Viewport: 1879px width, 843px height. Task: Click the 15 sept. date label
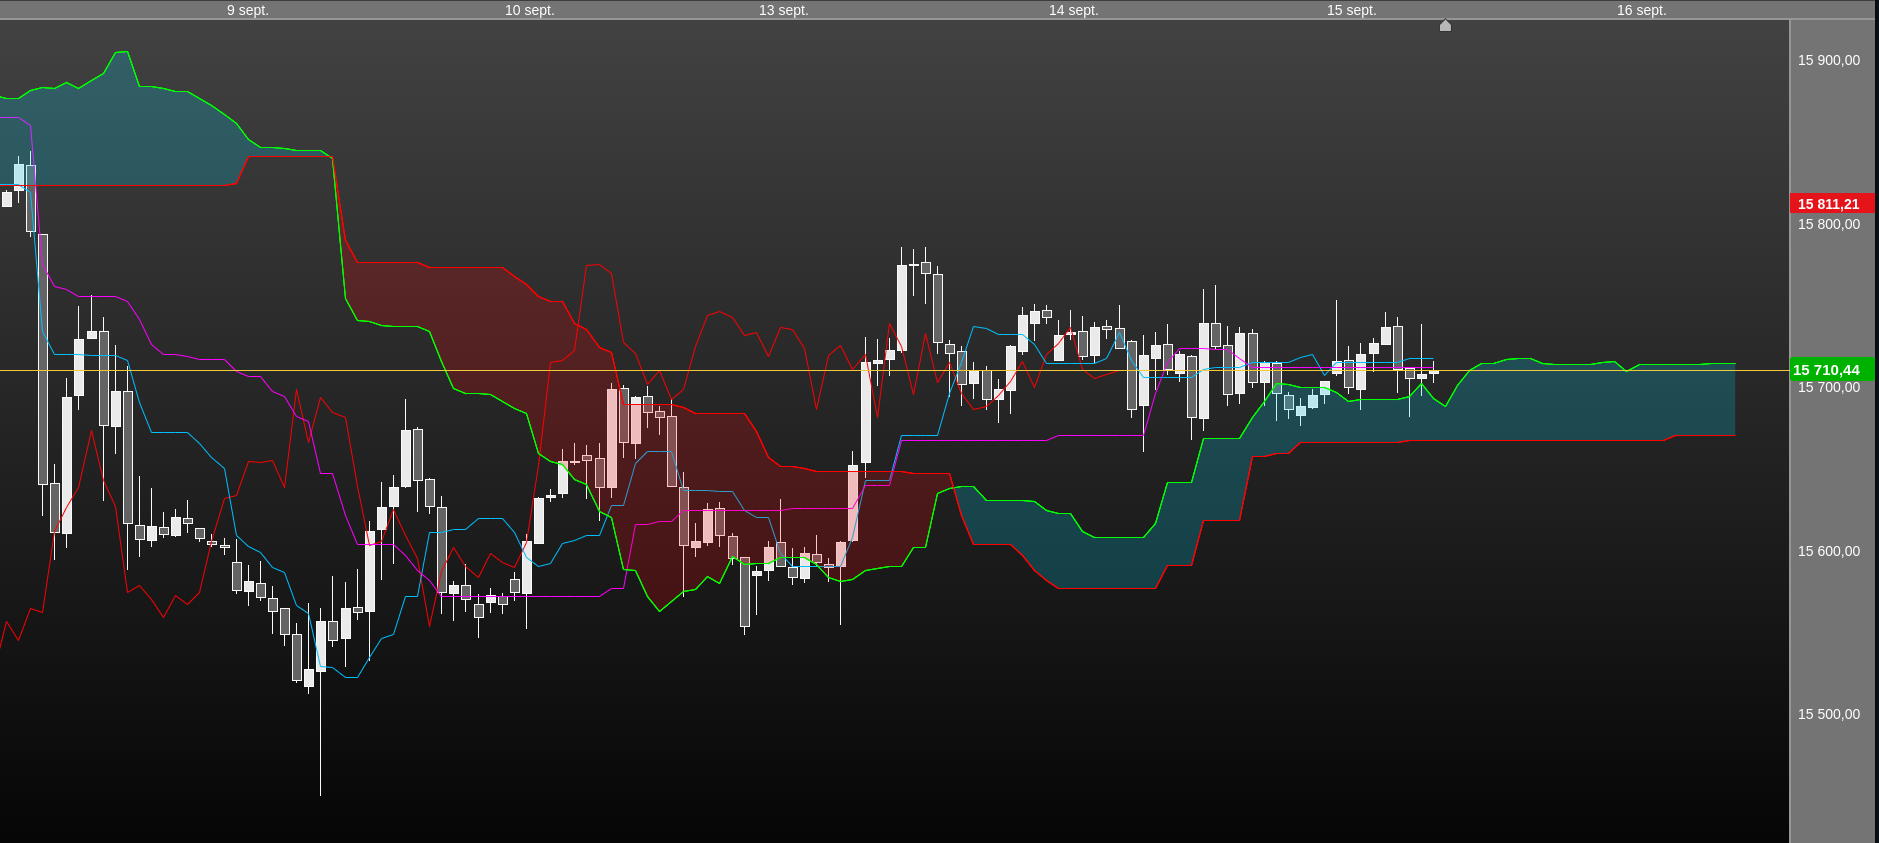[x=1351, y=10]
